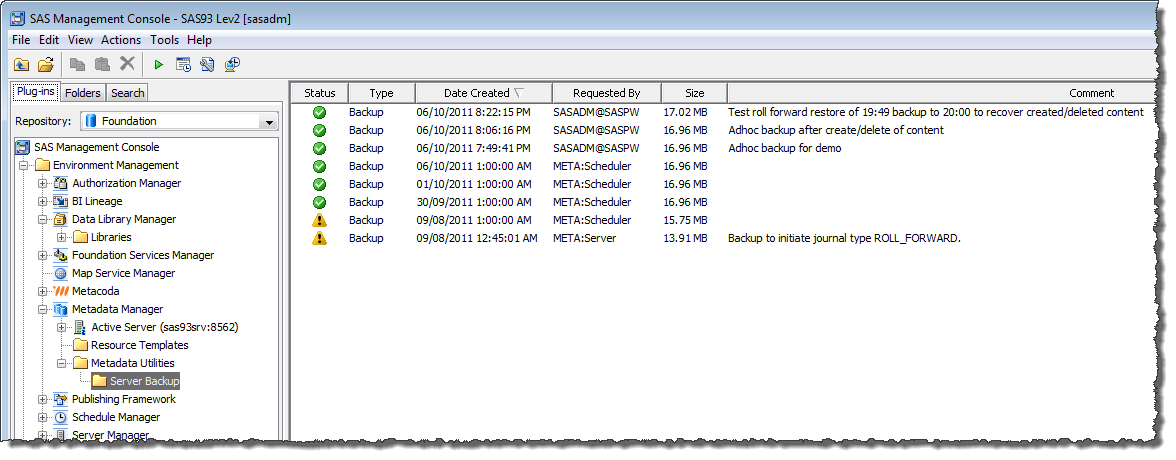
Task: Click the Authorization Manager icon
Action: (x=61, y=183)
